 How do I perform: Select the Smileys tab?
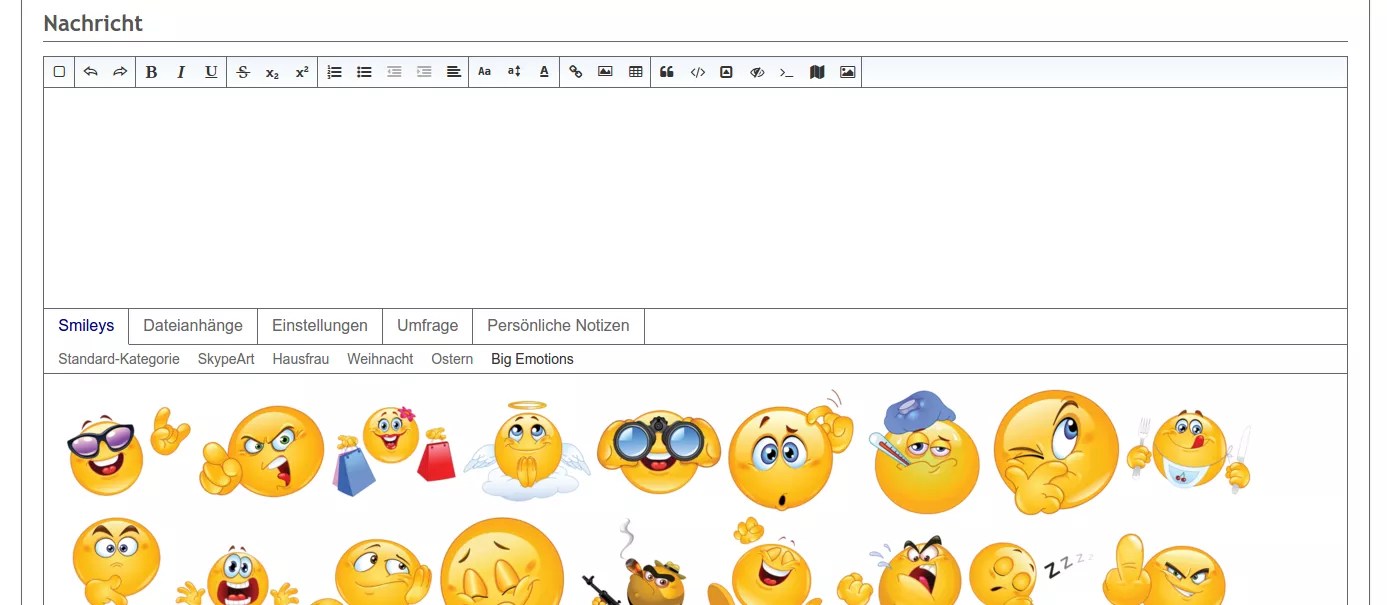tap(86, 326)
